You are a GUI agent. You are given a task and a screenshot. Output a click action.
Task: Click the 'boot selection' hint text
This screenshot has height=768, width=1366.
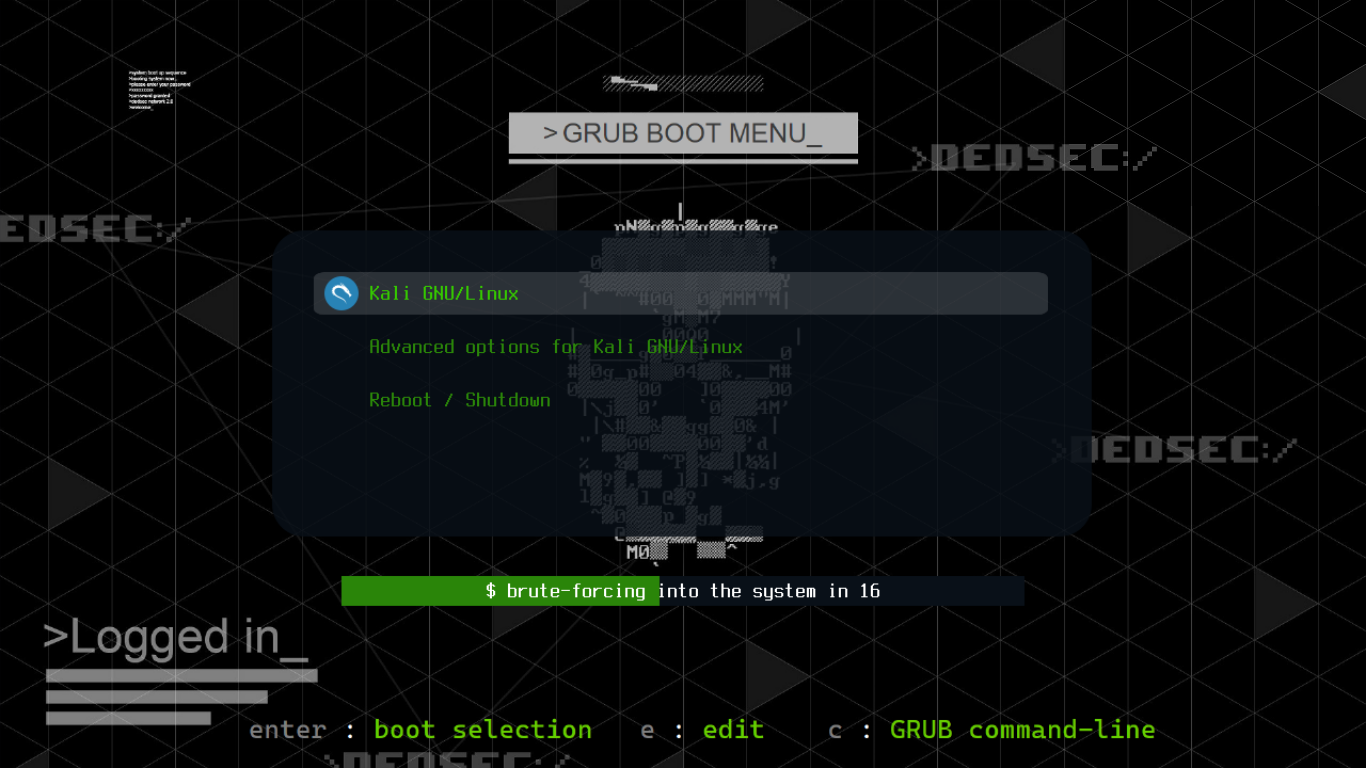(483, 730)
